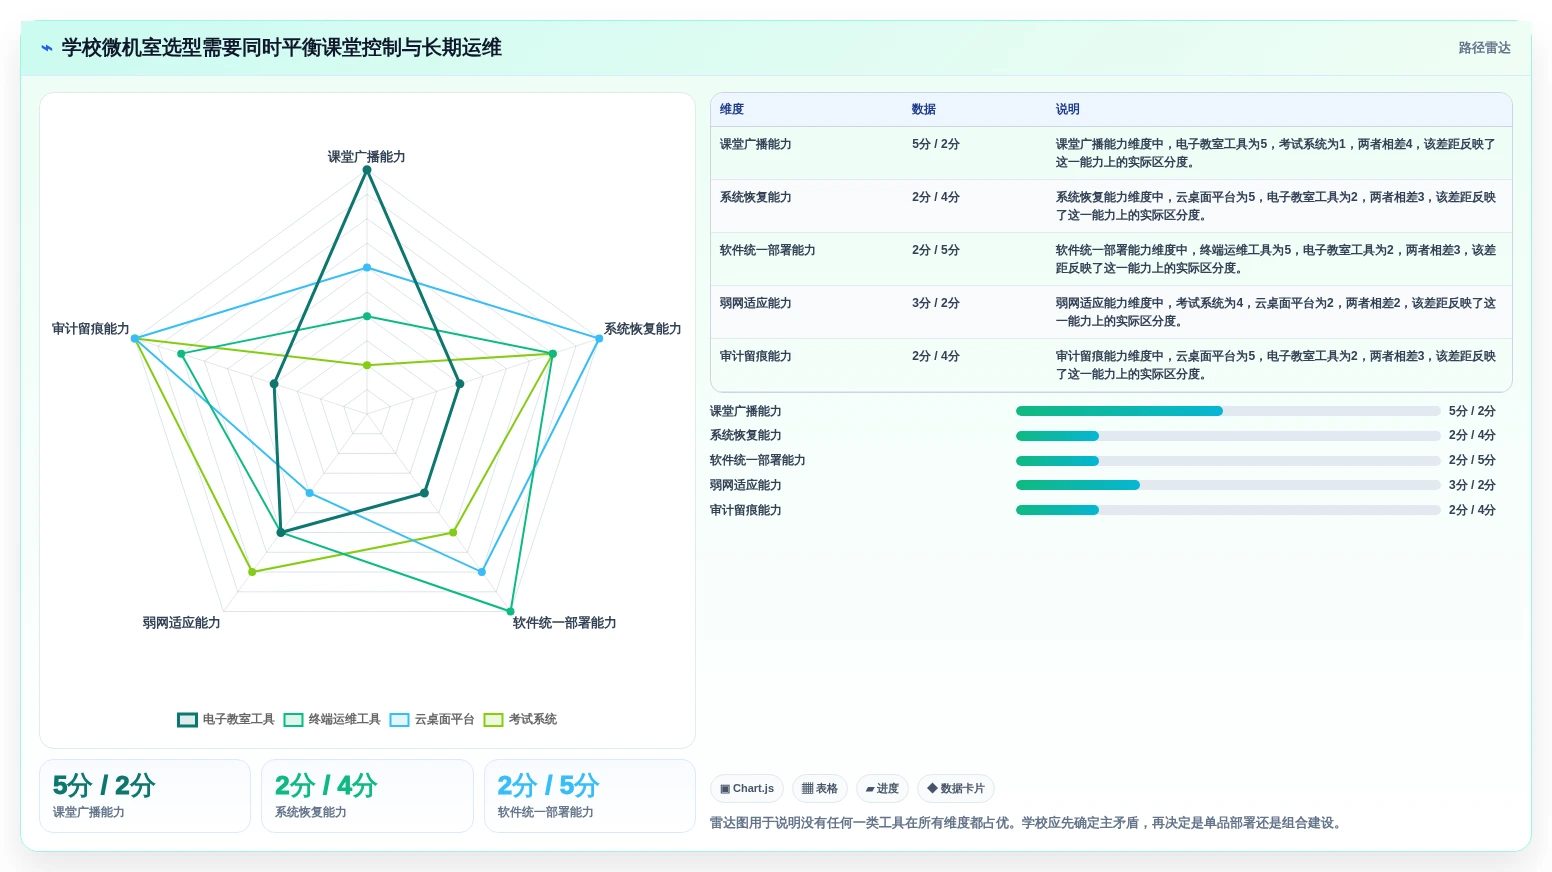The image size is (1552, 872).
Task: Select table cell 审计留痕能力
Action: point(756,357)
